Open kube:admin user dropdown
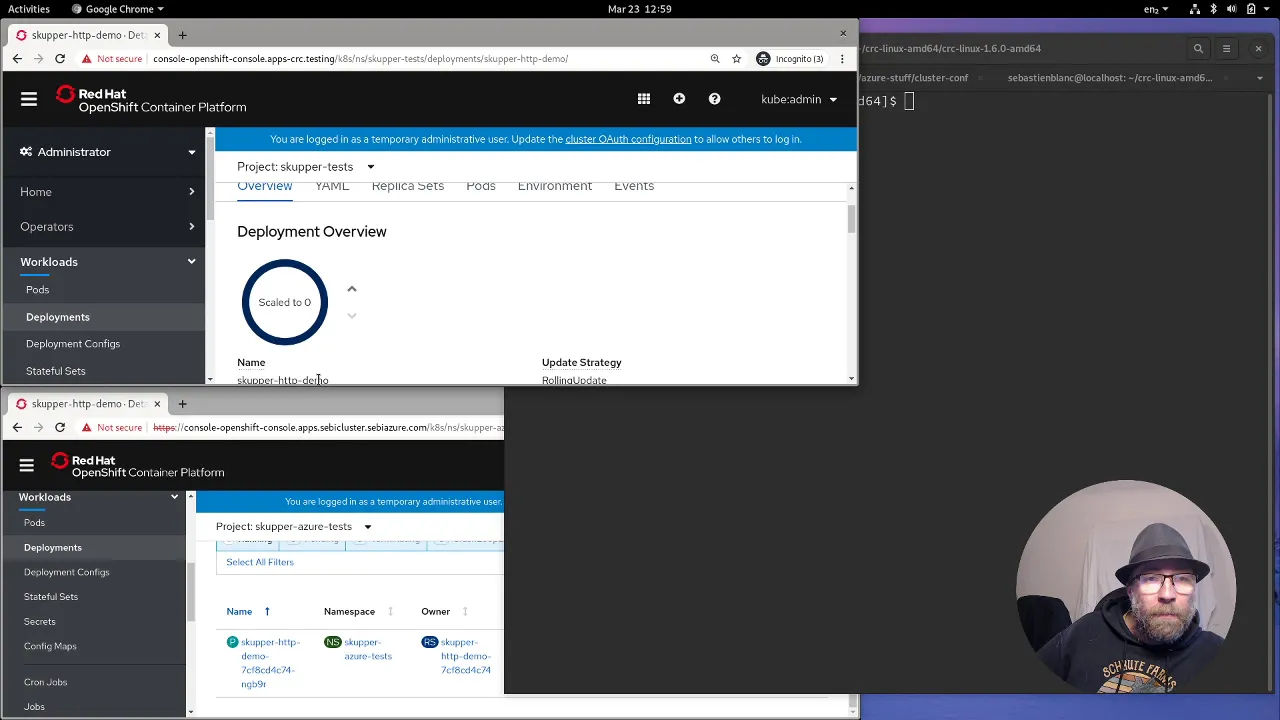 coord(799,99)
